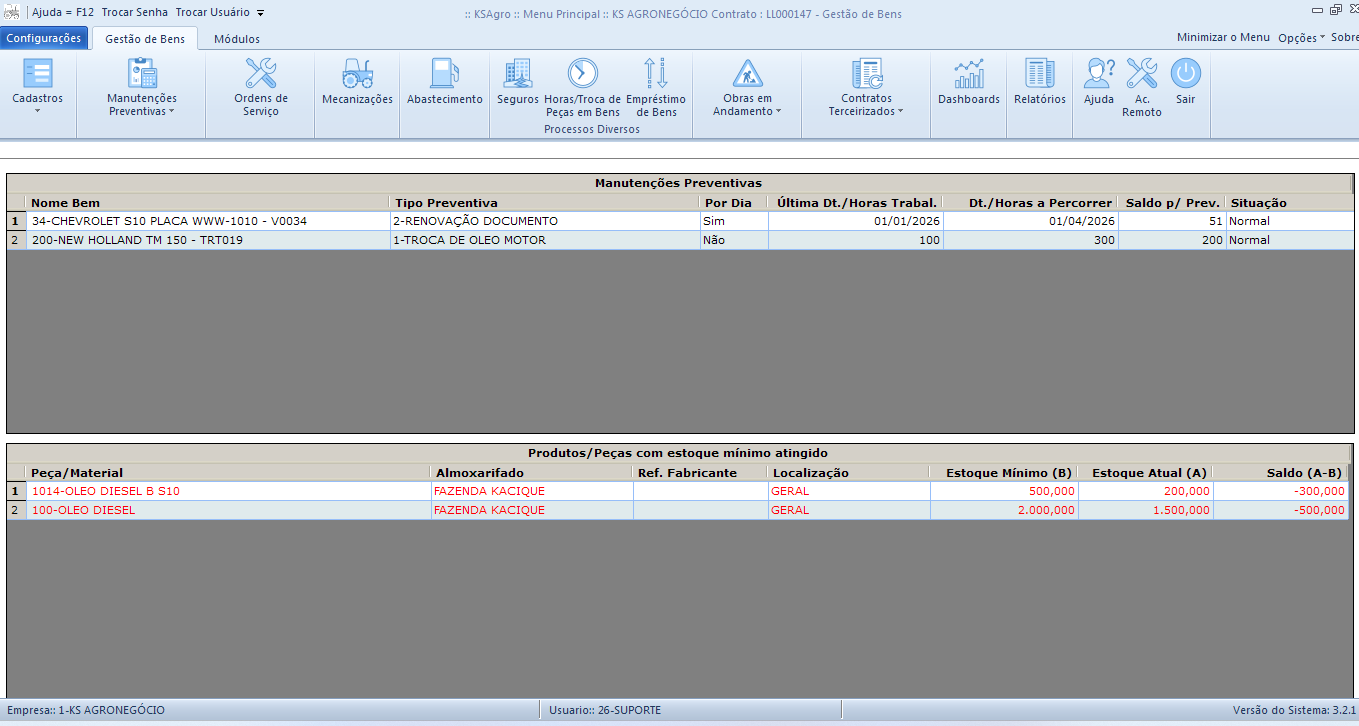Click the Mecanizações tractor icon
The height and width of the screenshot is (726, 1359).
(357, 74)
